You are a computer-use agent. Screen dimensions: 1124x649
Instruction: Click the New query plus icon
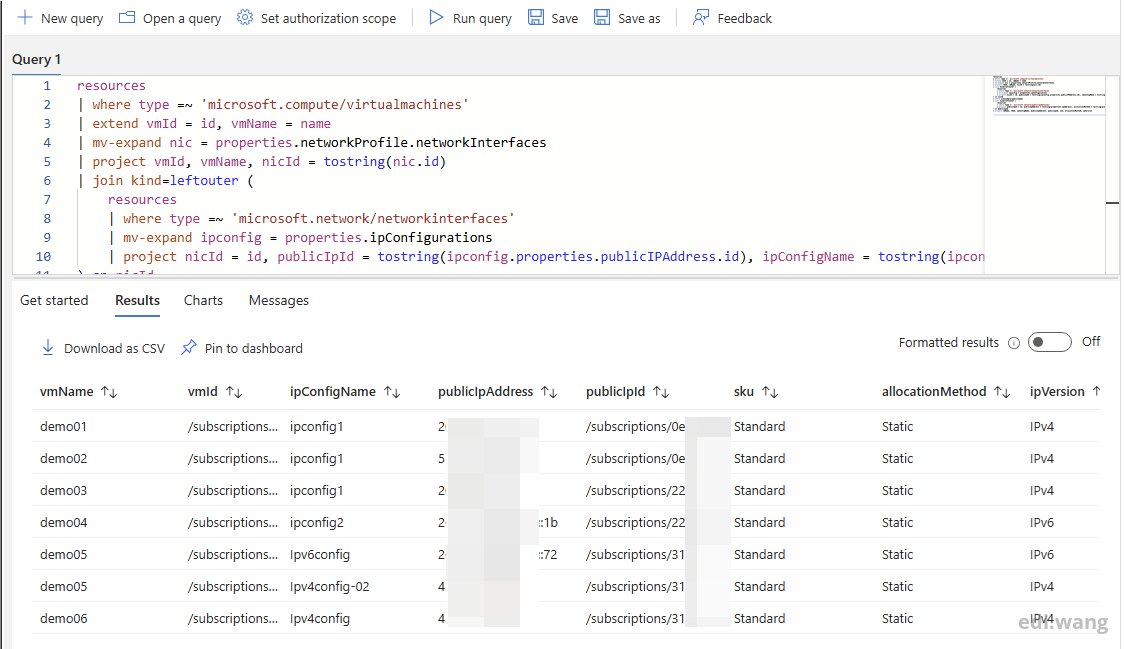24,17
